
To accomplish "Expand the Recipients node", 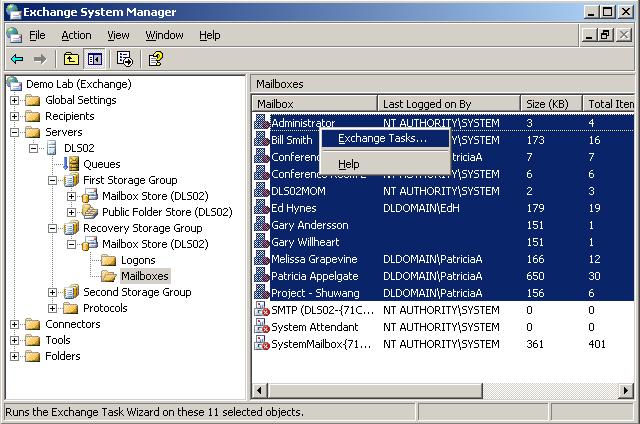I will (x=14, y=116).
